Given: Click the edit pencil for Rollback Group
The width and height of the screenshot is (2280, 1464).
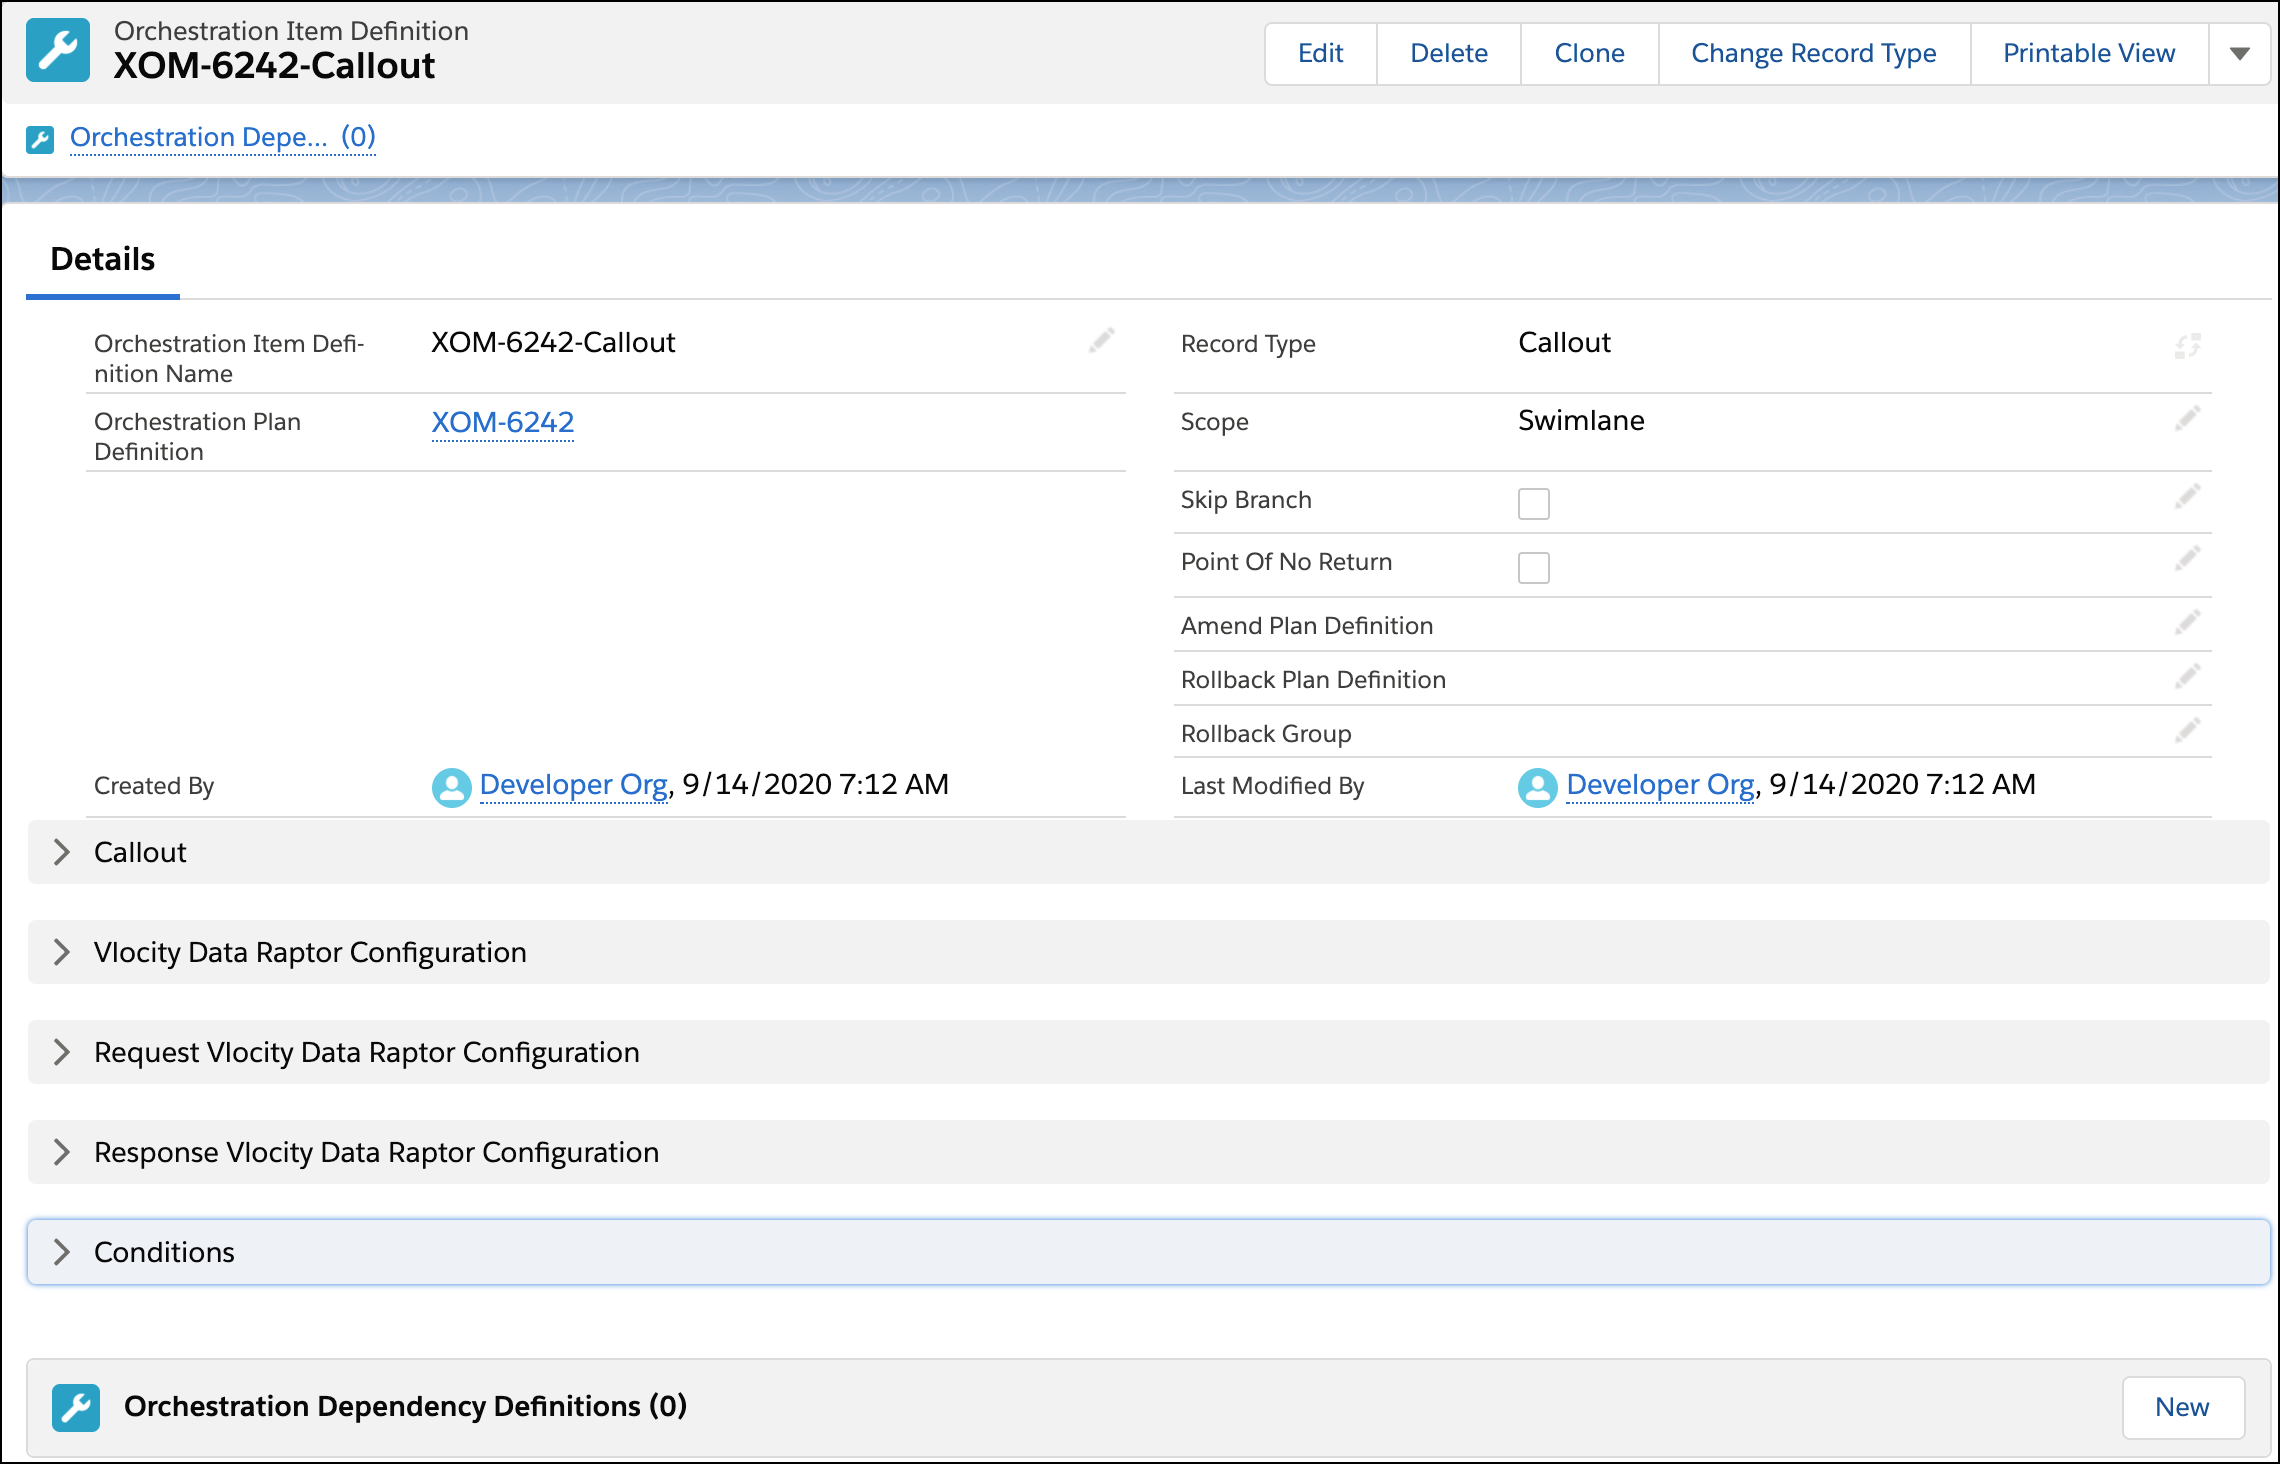Looking at the screenshot, I should click(2187, 731).
